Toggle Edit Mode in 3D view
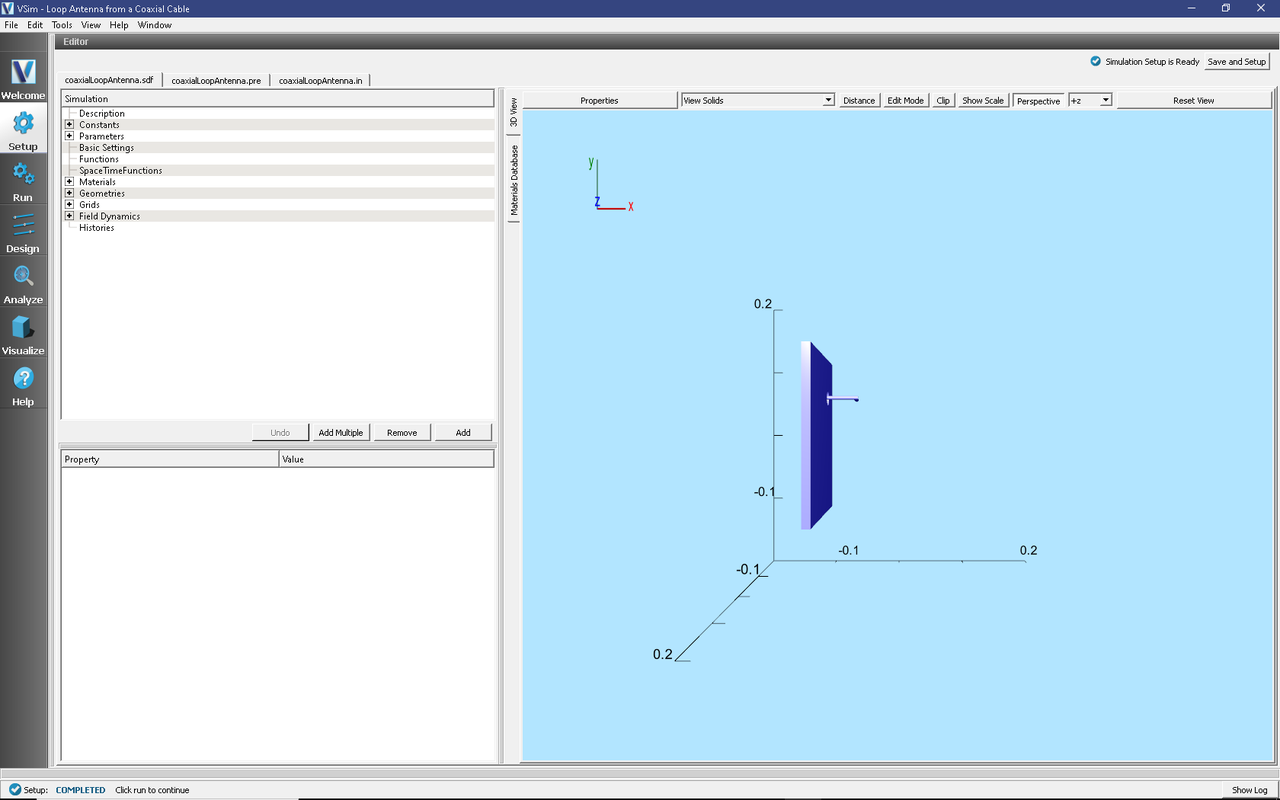1280x800 pixels. click(x=905, y=101)
